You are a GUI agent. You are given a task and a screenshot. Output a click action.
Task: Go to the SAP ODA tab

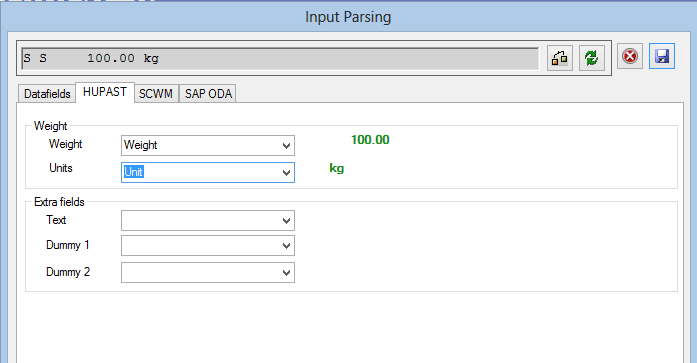pos(208,94)
